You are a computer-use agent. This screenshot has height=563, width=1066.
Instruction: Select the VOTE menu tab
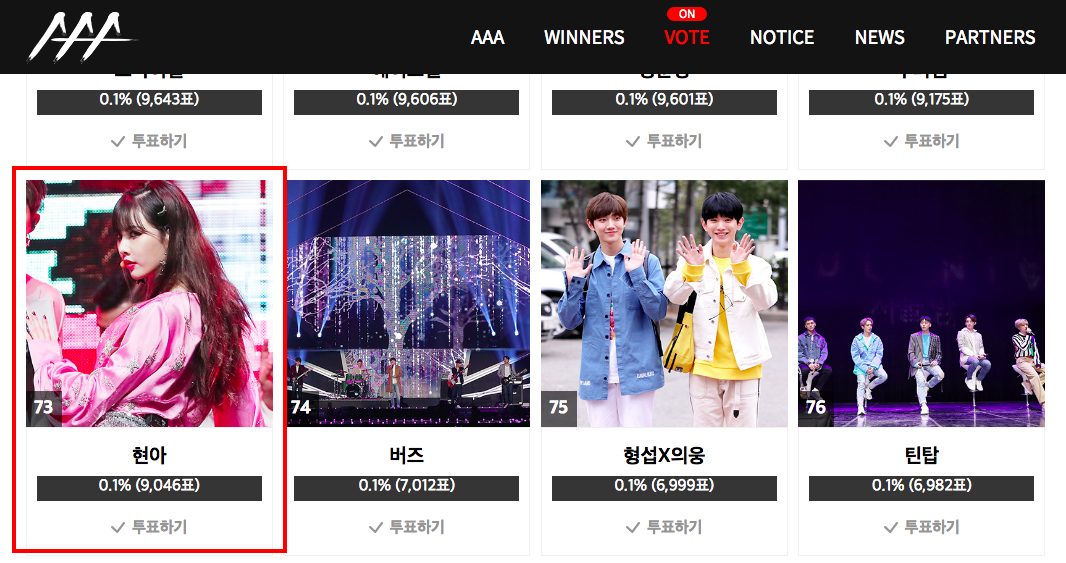687,37
